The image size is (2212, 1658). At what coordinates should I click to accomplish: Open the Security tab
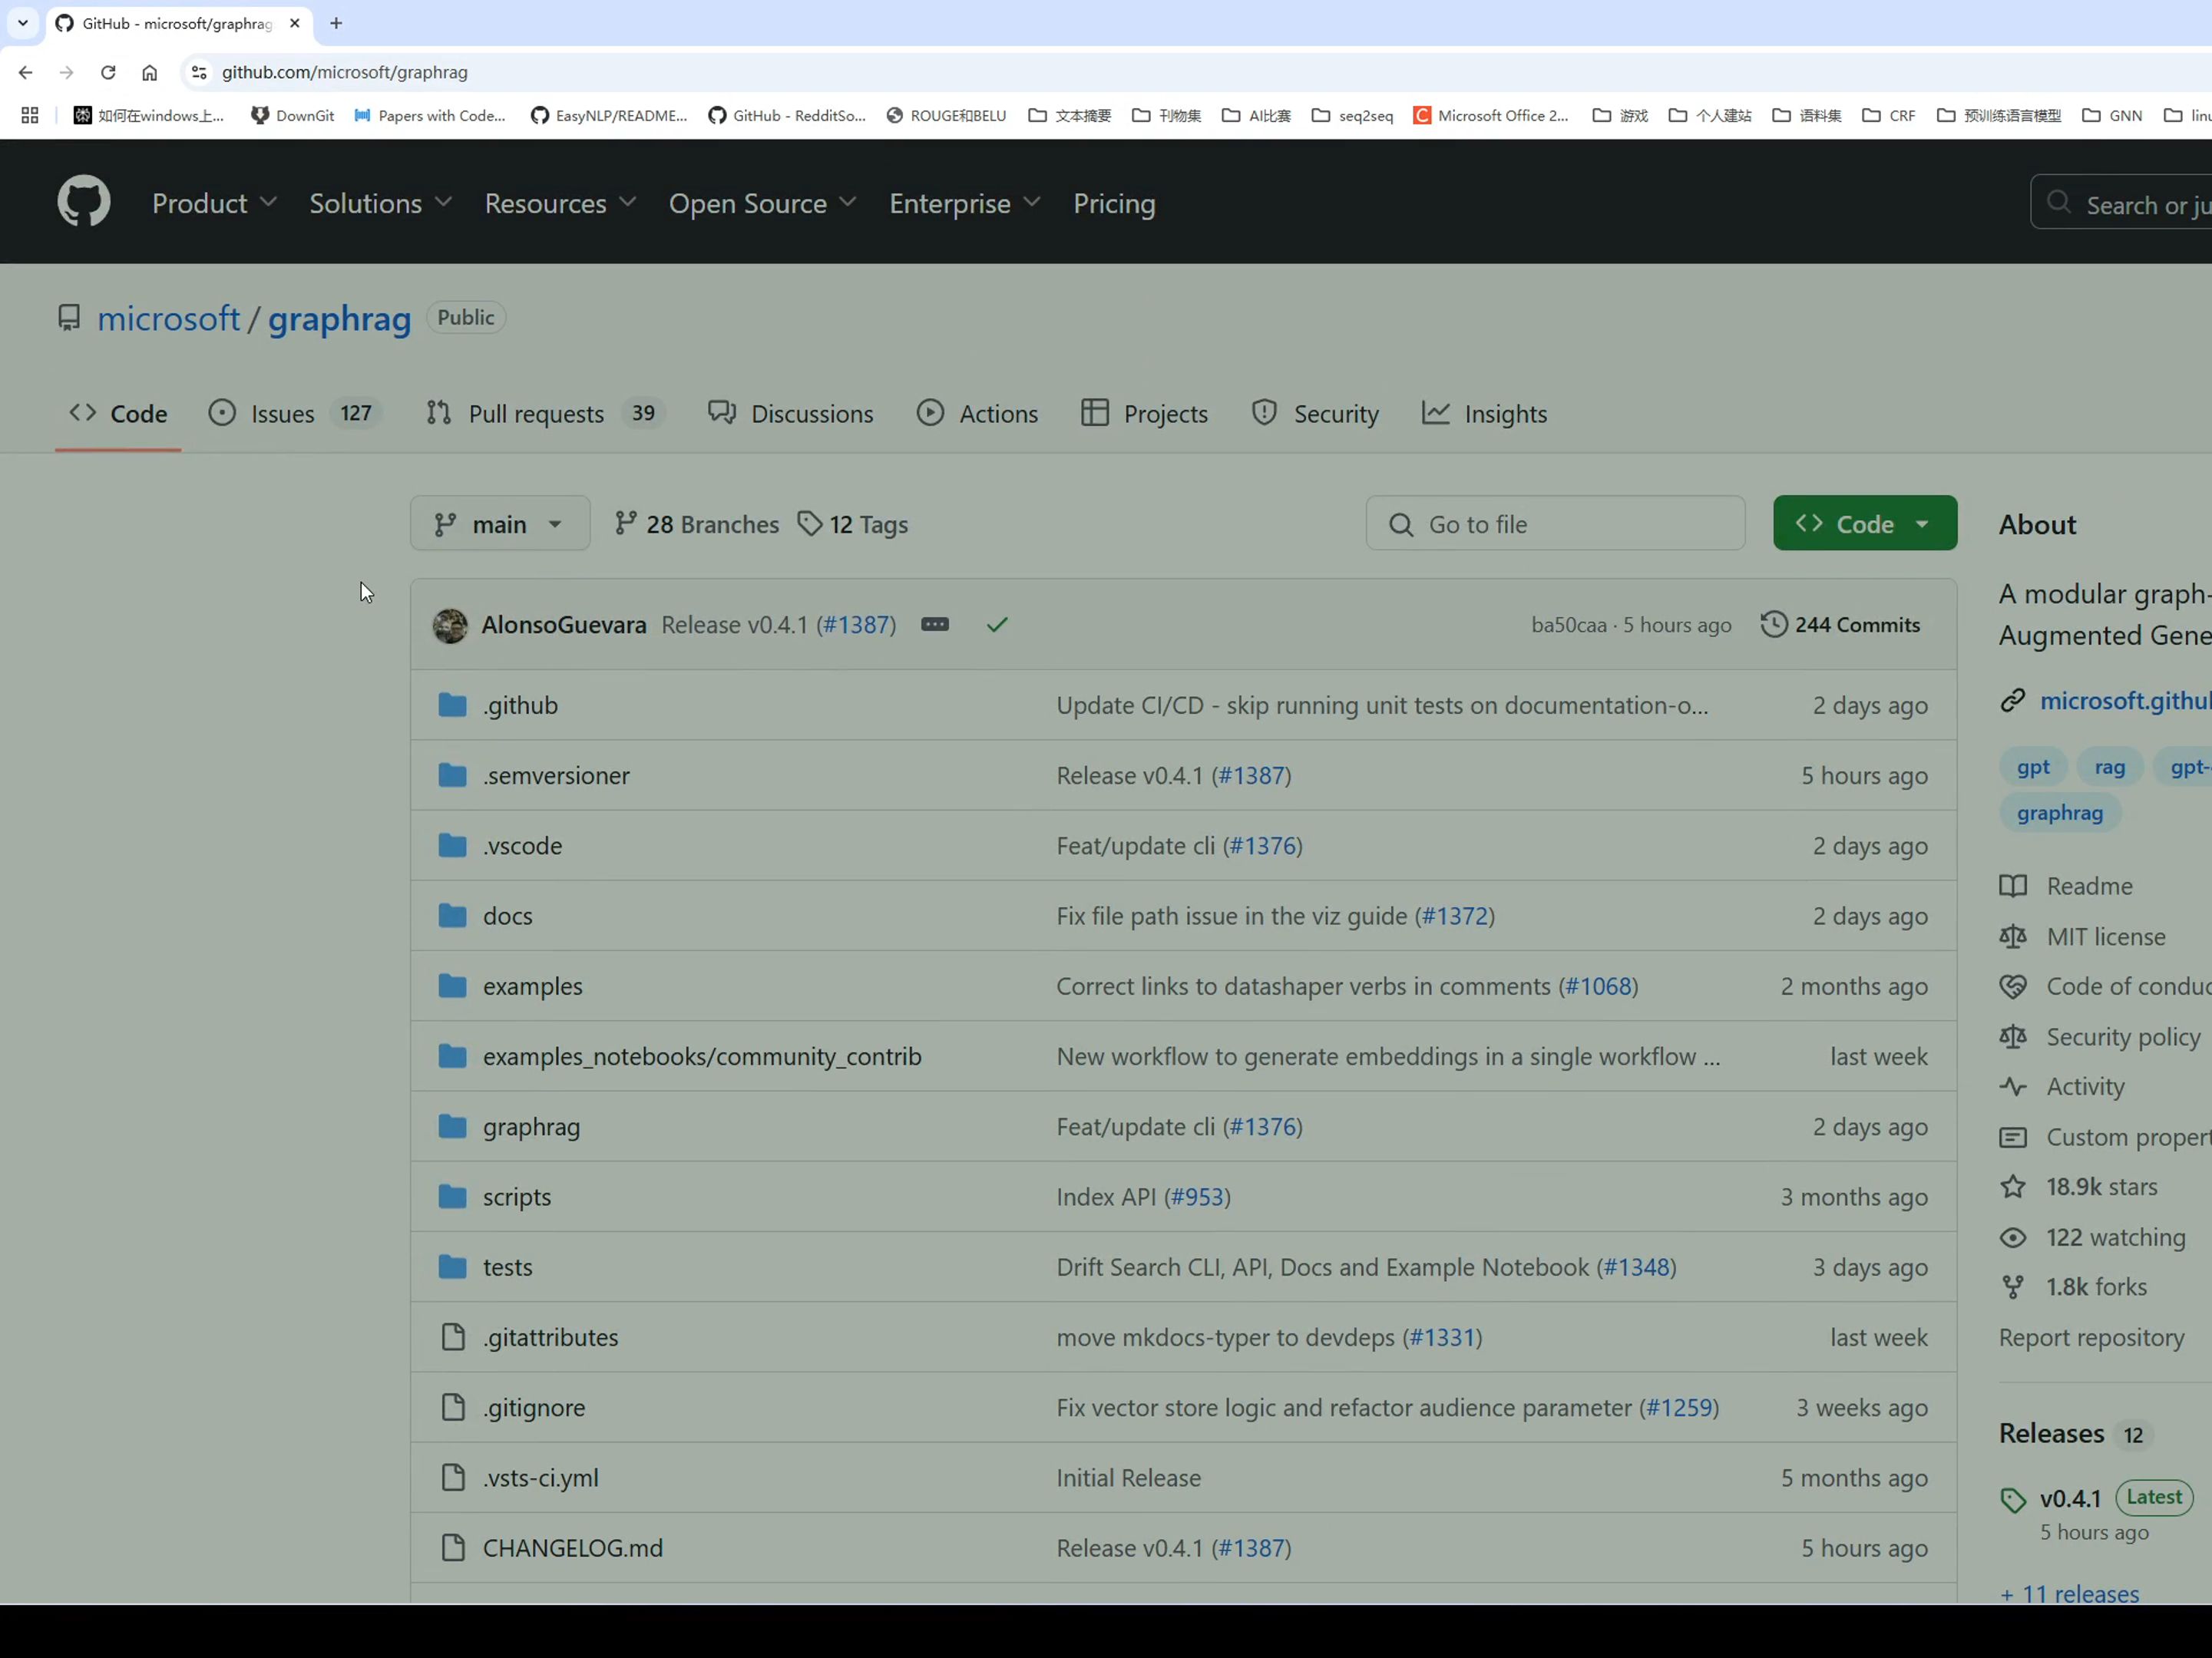pyautogui.click(x=1315, y=414)
